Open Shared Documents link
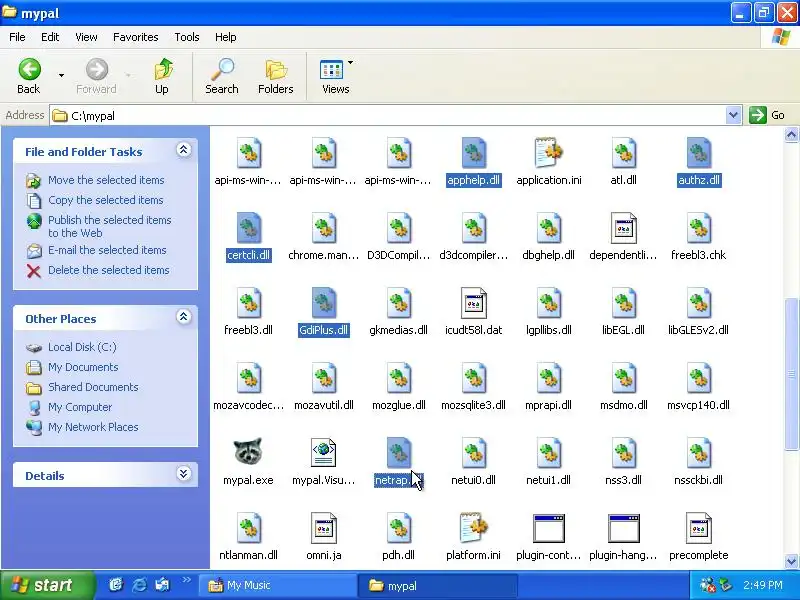800x600 pixels. coord(93,387)
